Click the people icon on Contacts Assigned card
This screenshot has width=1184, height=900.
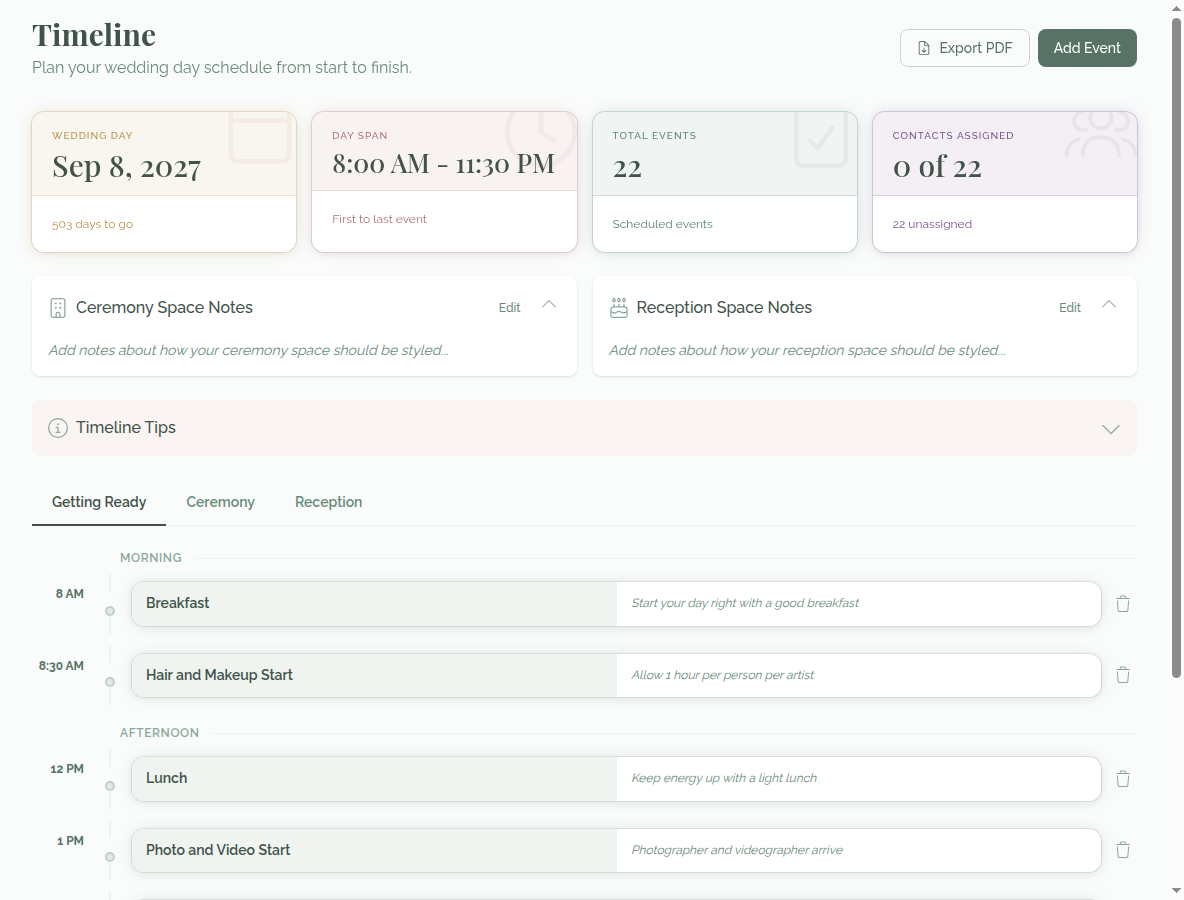[x=1101, y=134]
